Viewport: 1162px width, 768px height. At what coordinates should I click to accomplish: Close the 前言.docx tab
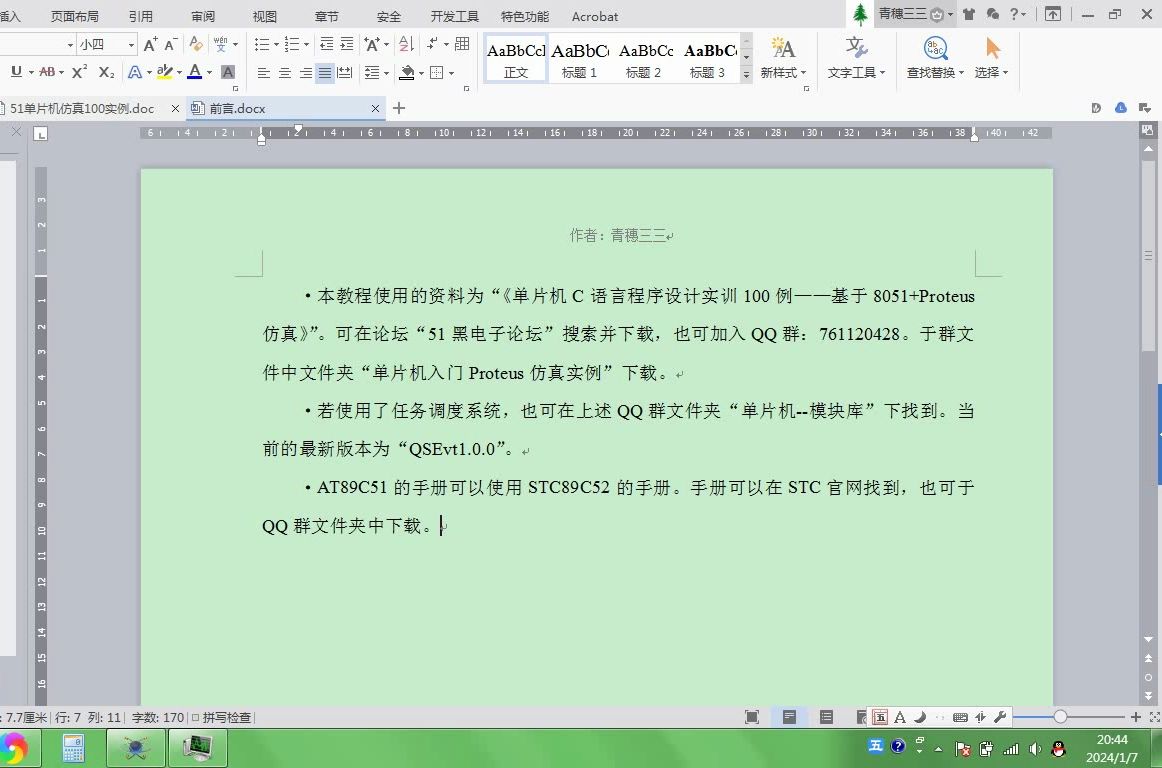pyautogui.click(x=375, y=108)
